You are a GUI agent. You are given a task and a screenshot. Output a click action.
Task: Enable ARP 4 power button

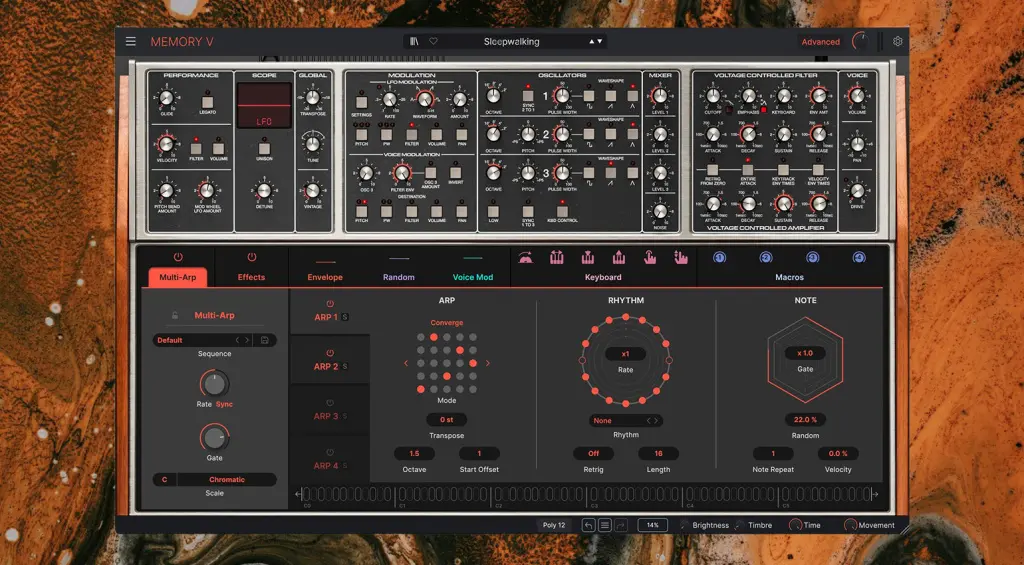click(x=330, y=453)
